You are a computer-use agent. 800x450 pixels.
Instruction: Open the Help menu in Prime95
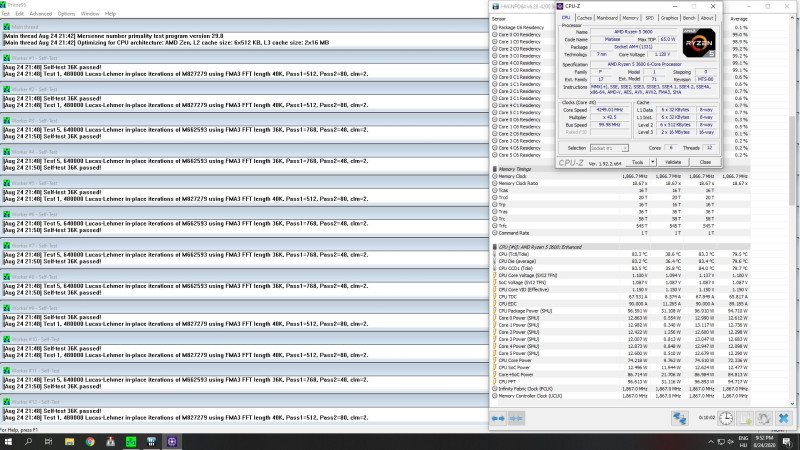110,14
